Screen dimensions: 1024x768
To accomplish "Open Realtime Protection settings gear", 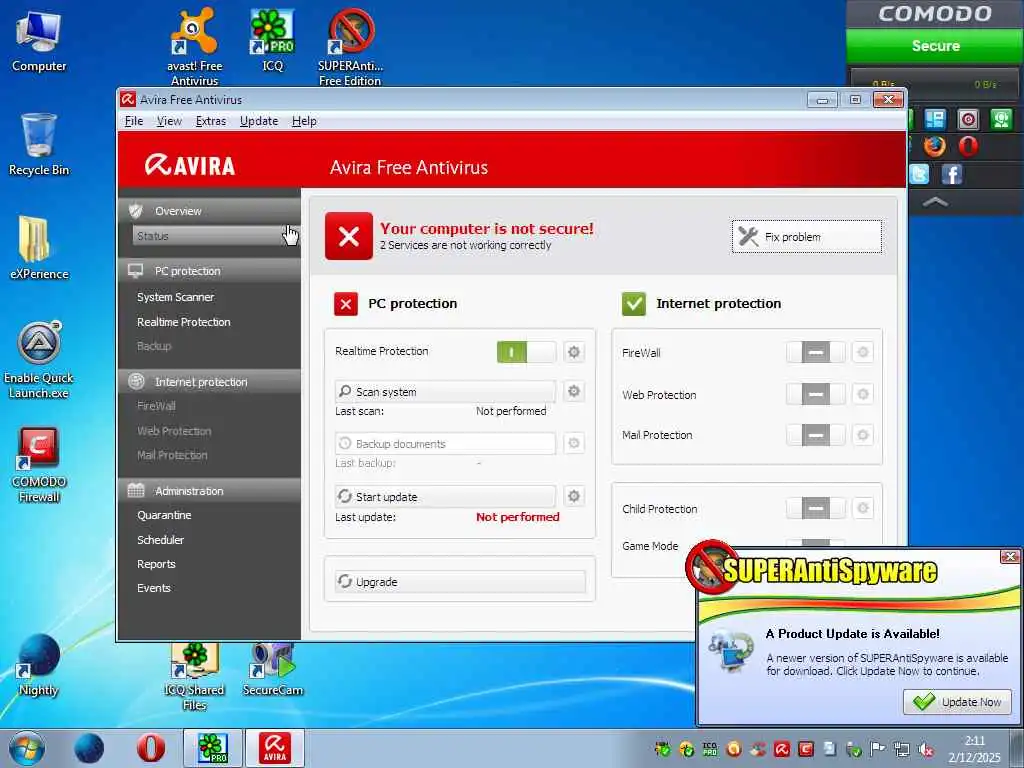I will click(x=573, y=352).
